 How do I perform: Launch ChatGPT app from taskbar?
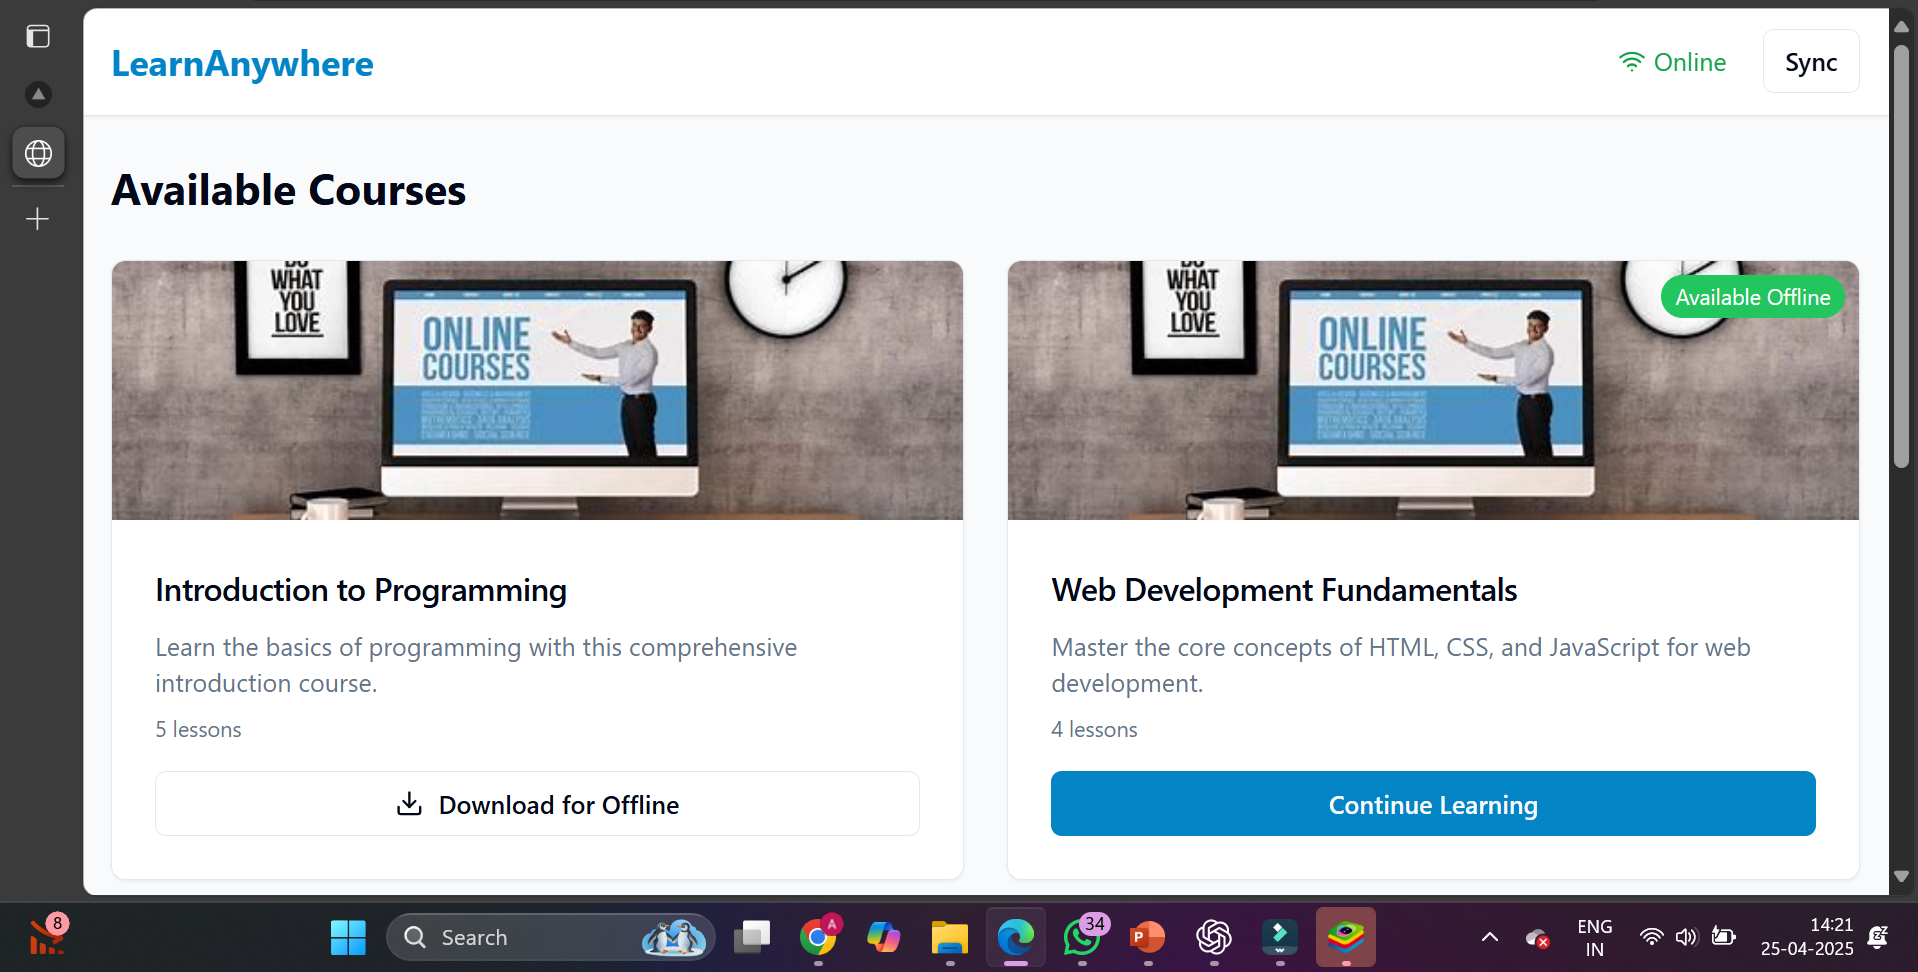coord(1214,937)
